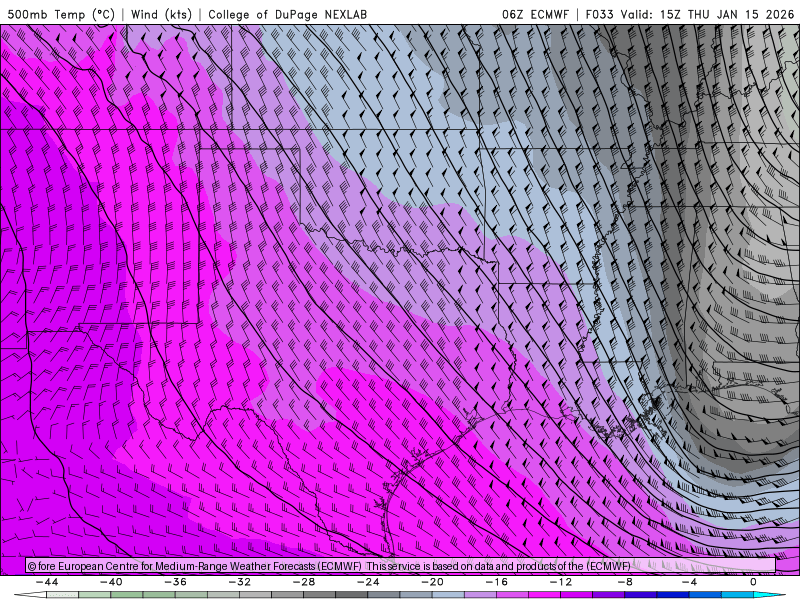Image resolution: width=800 pixels, height=600 pixels.
Task: Click the 0 colorbar scale label
Action: [753, 582]
